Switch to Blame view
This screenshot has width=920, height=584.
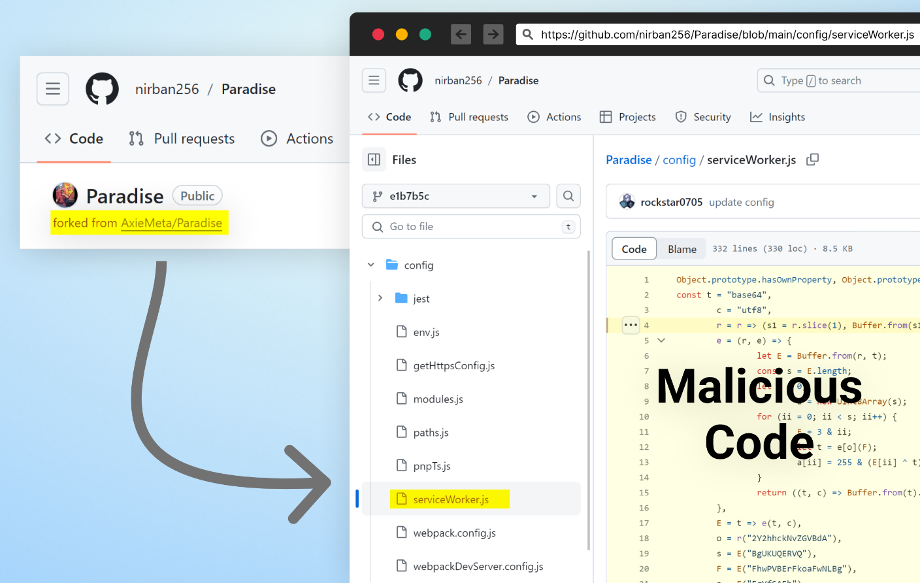pos(682,249)
